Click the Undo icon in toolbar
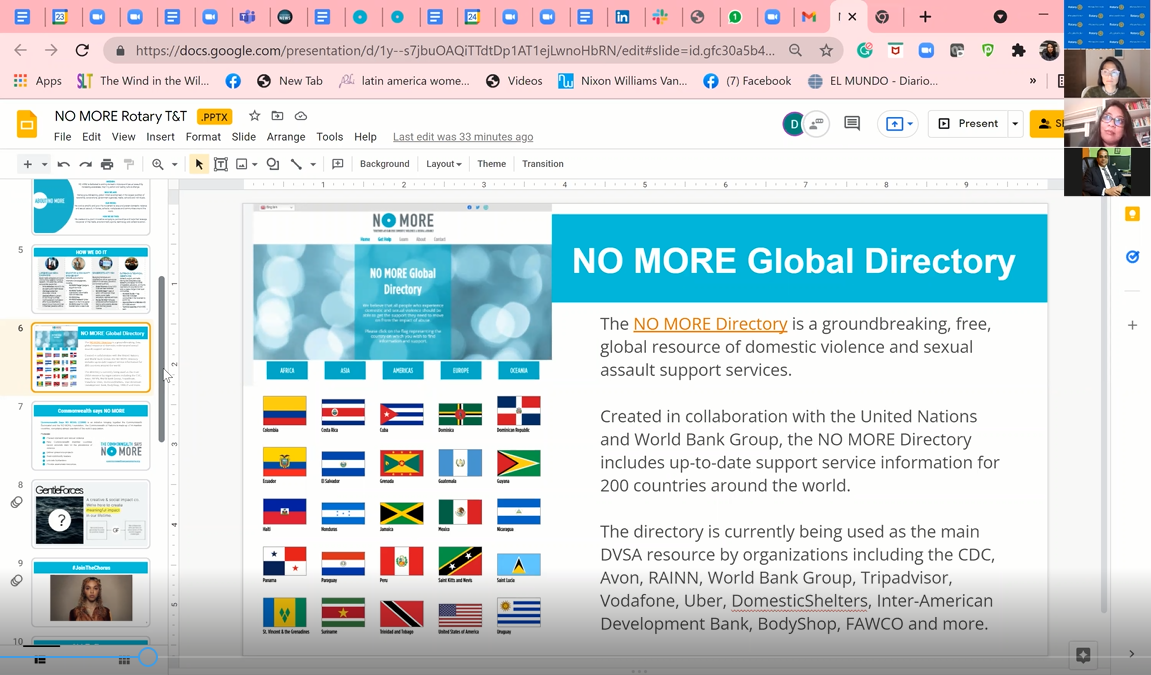The image size is (1151, 675). click(x=64, y=164)
